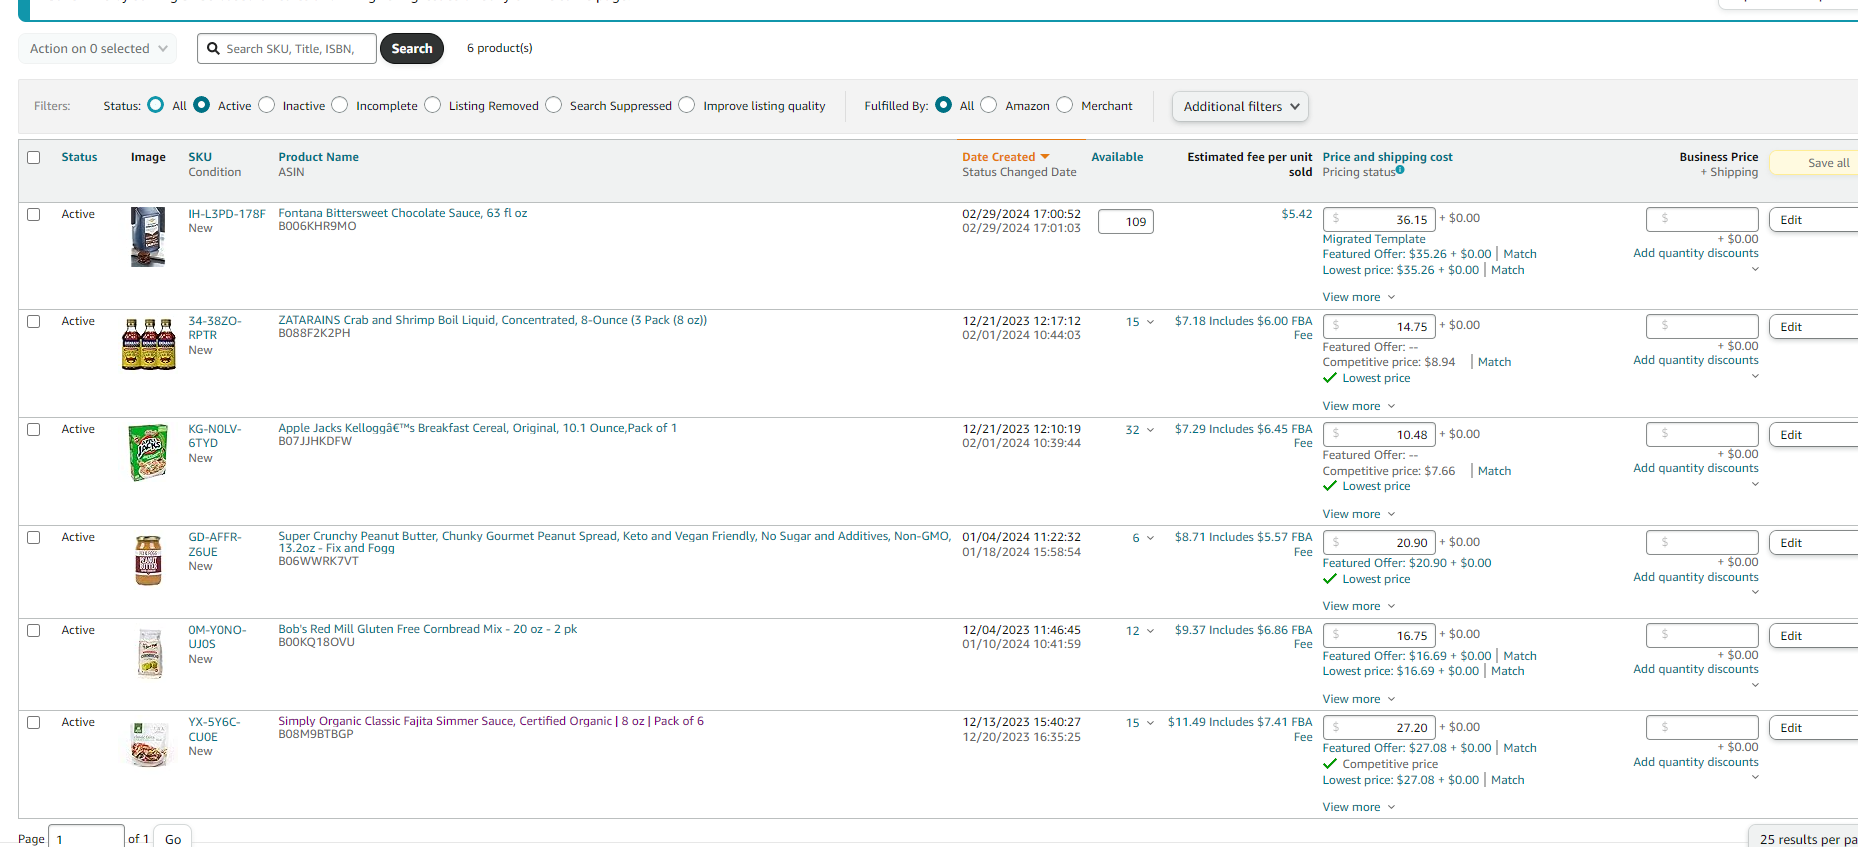
Task: Open the Additional filters dropdown
Action: [x=1240, y=106]
